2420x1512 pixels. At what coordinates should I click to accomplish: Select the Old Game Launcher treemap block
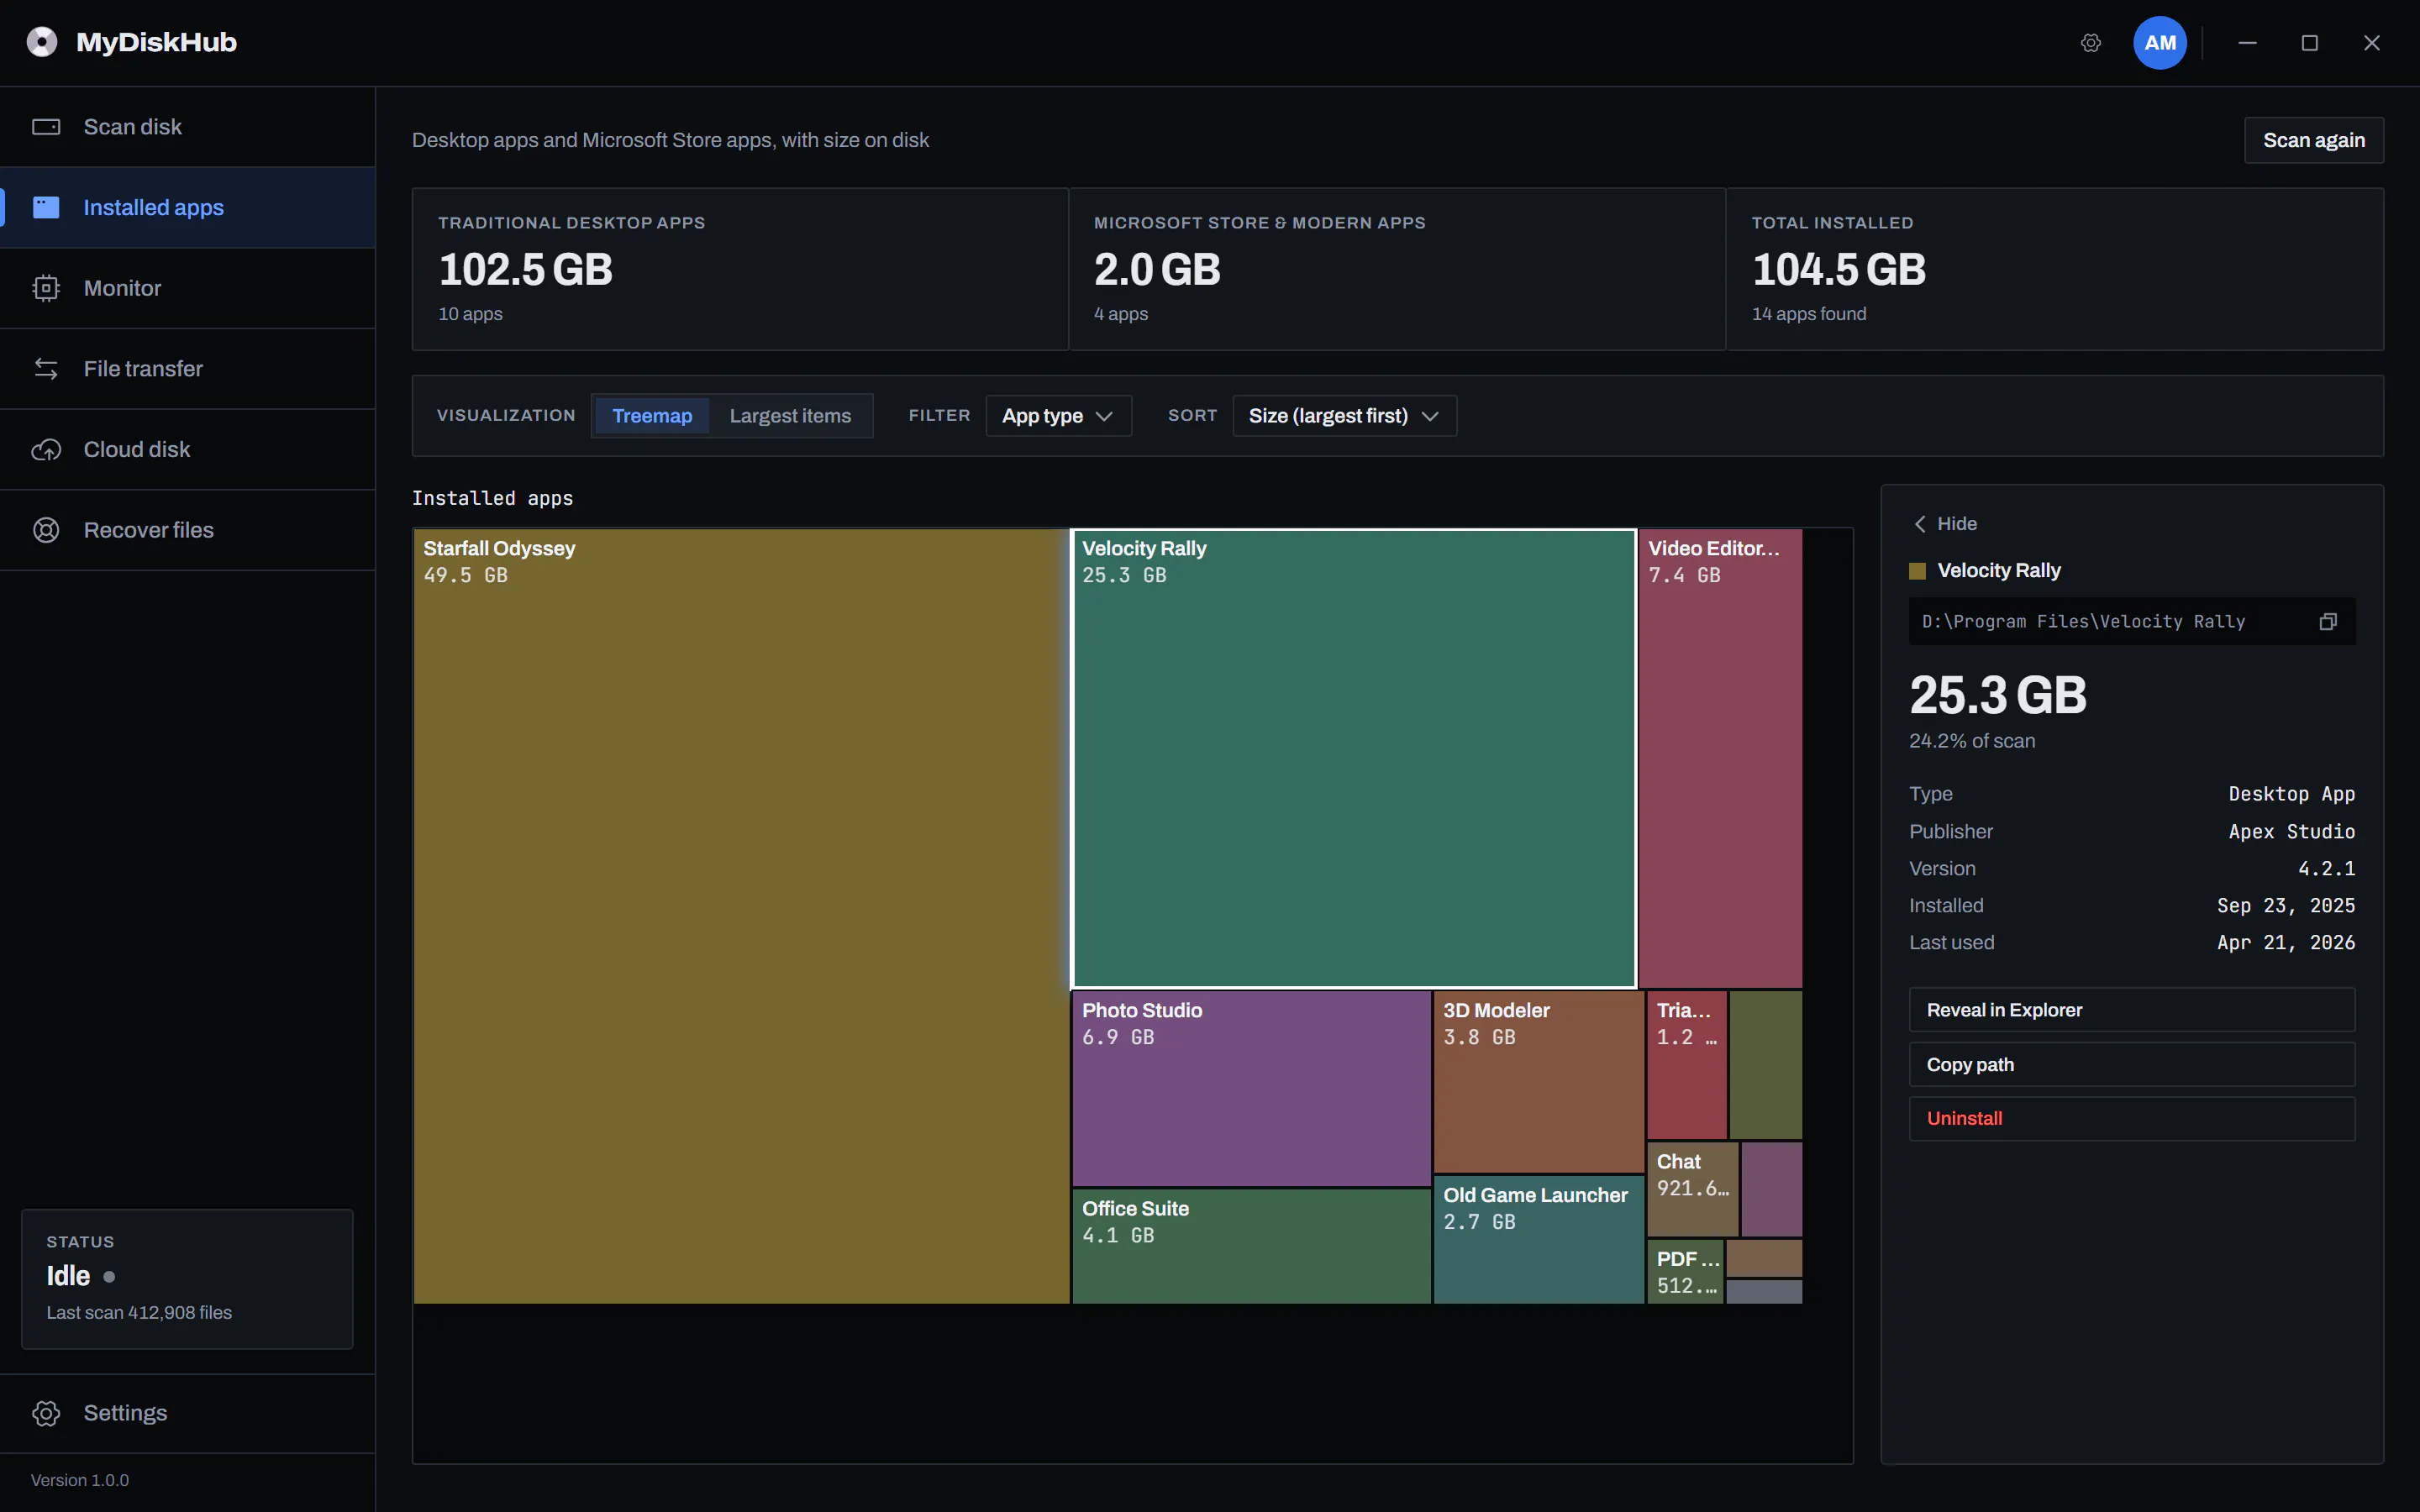coord(1538,1240)
